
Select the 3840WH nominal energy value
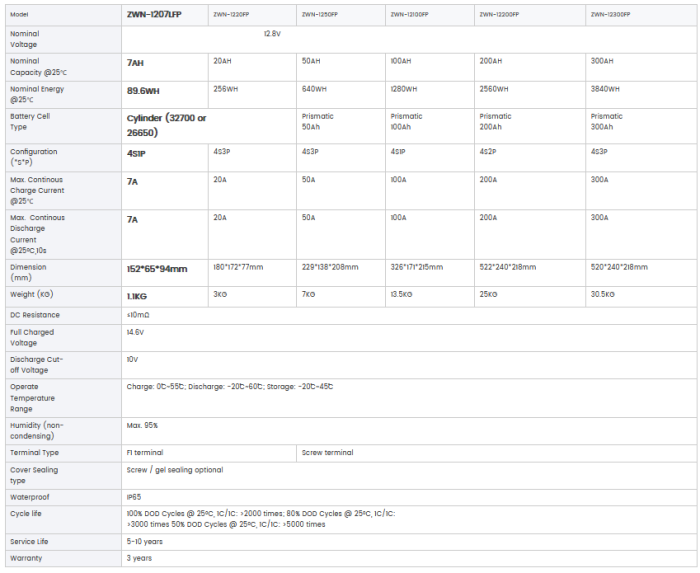604,88
